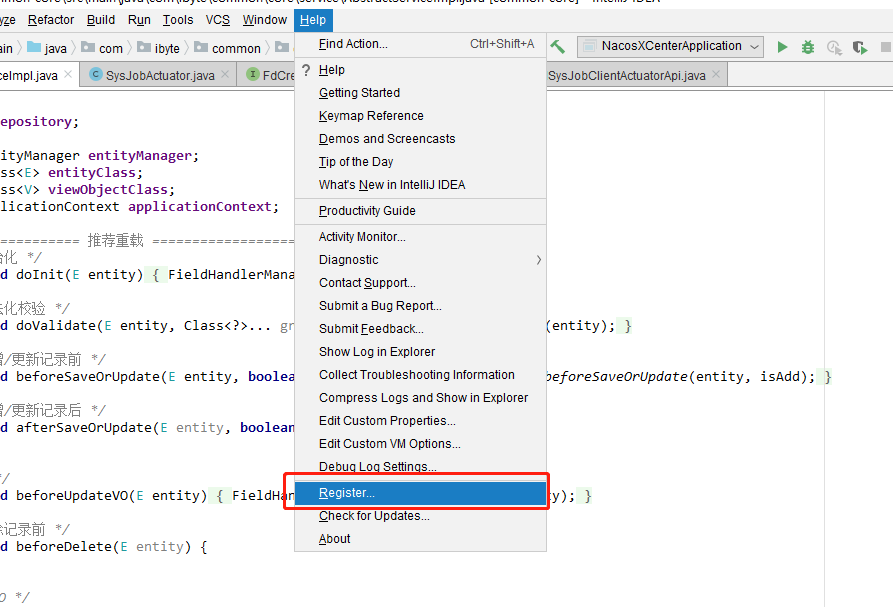
Task: Open Keymap Reference menu item
Action: coord(420,116)
